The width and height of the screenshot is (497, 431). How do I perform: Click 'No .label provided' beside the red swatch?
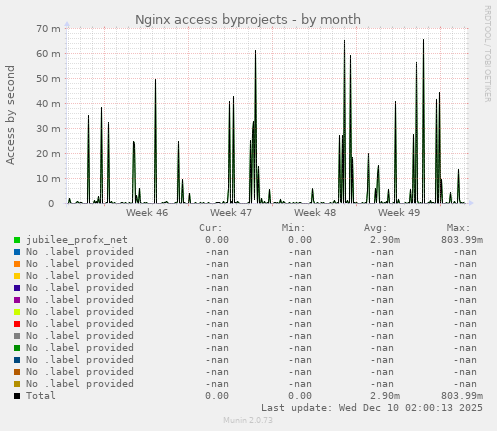pyautogui.click(x=80, y=324)
